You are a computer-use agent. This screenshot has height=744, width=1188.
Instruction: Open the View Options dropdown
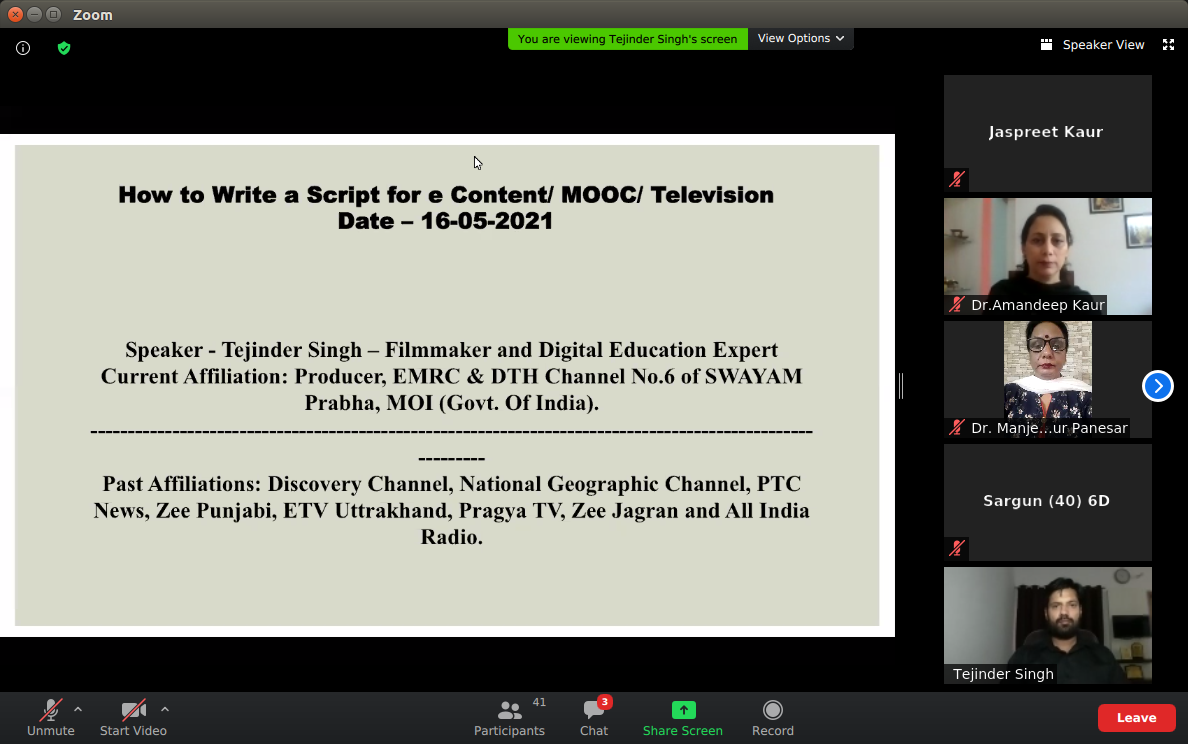coord(800,38)
